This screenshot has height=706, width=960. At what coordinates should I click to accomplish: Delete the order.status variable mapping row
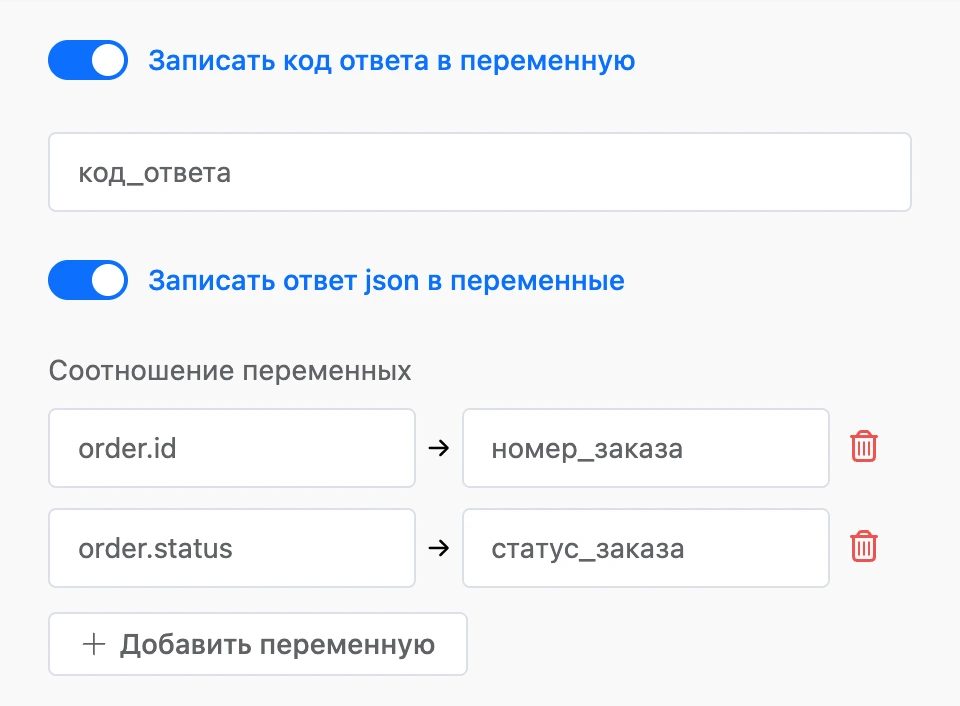(864, 546)
